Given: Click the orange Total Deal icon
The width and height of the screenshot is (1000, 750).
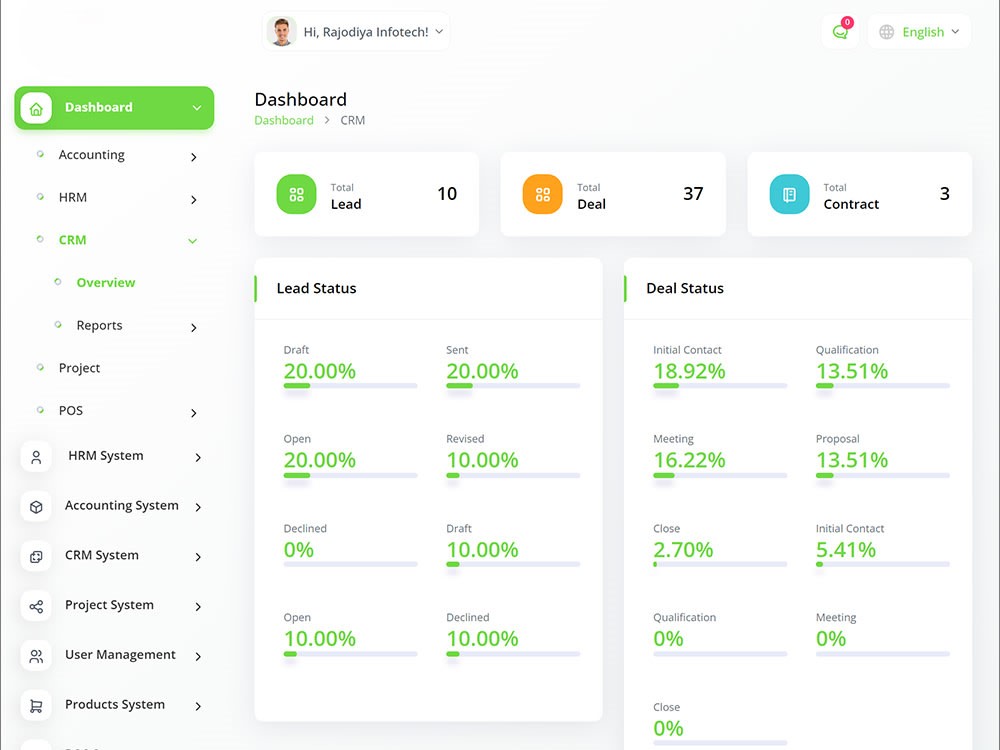Looking at the screenshot, I should (543, 194).
